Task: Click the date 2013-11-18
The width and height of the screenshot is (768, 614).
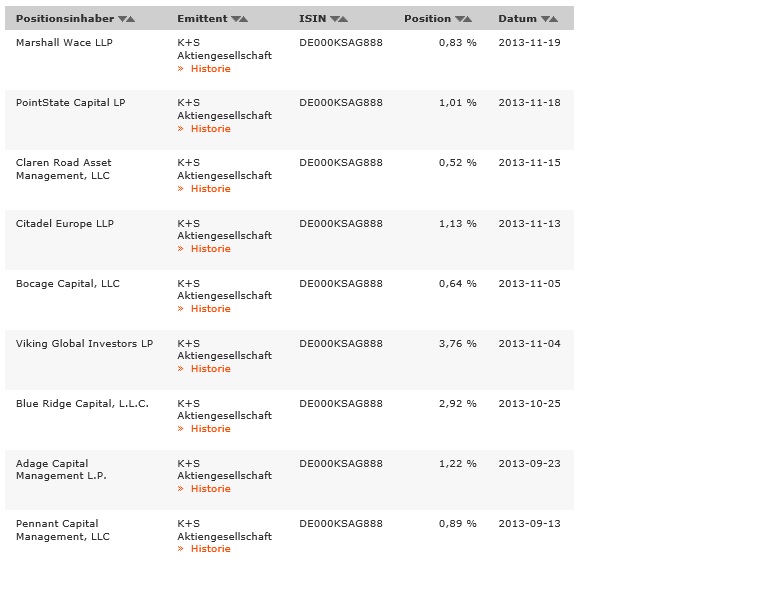Action: (529, 103)
